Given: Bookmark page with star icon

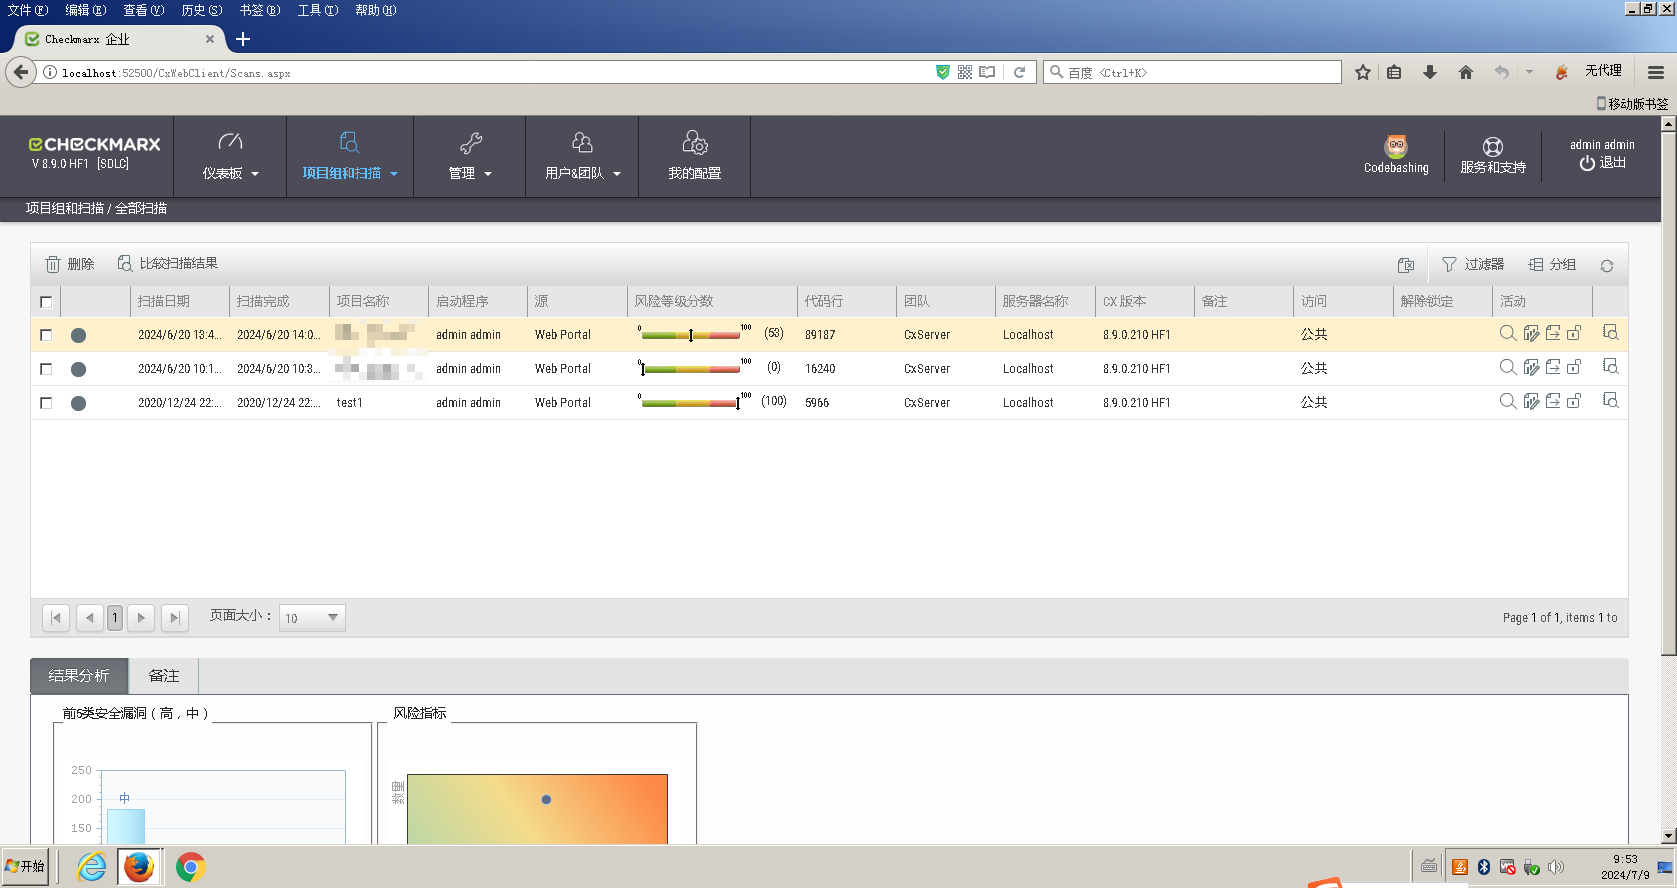Looking at the screenshot, I should tap(1363, 72).
